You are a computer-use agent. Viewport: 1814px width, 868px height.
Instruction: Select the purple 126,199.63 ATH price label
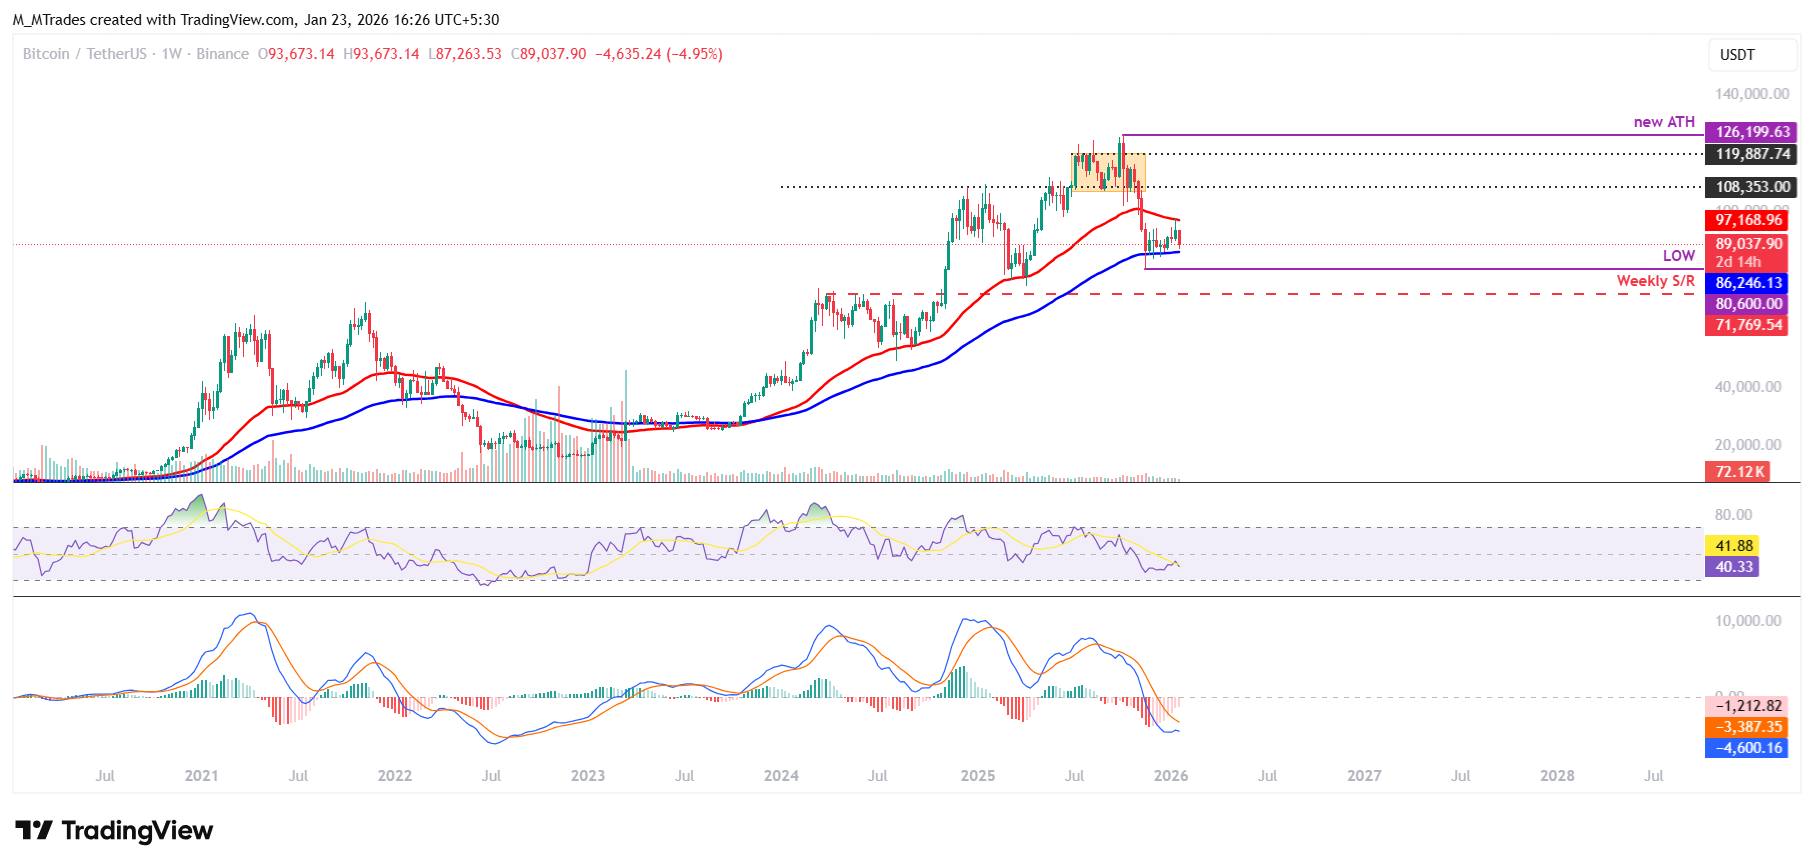point(1751,132)
